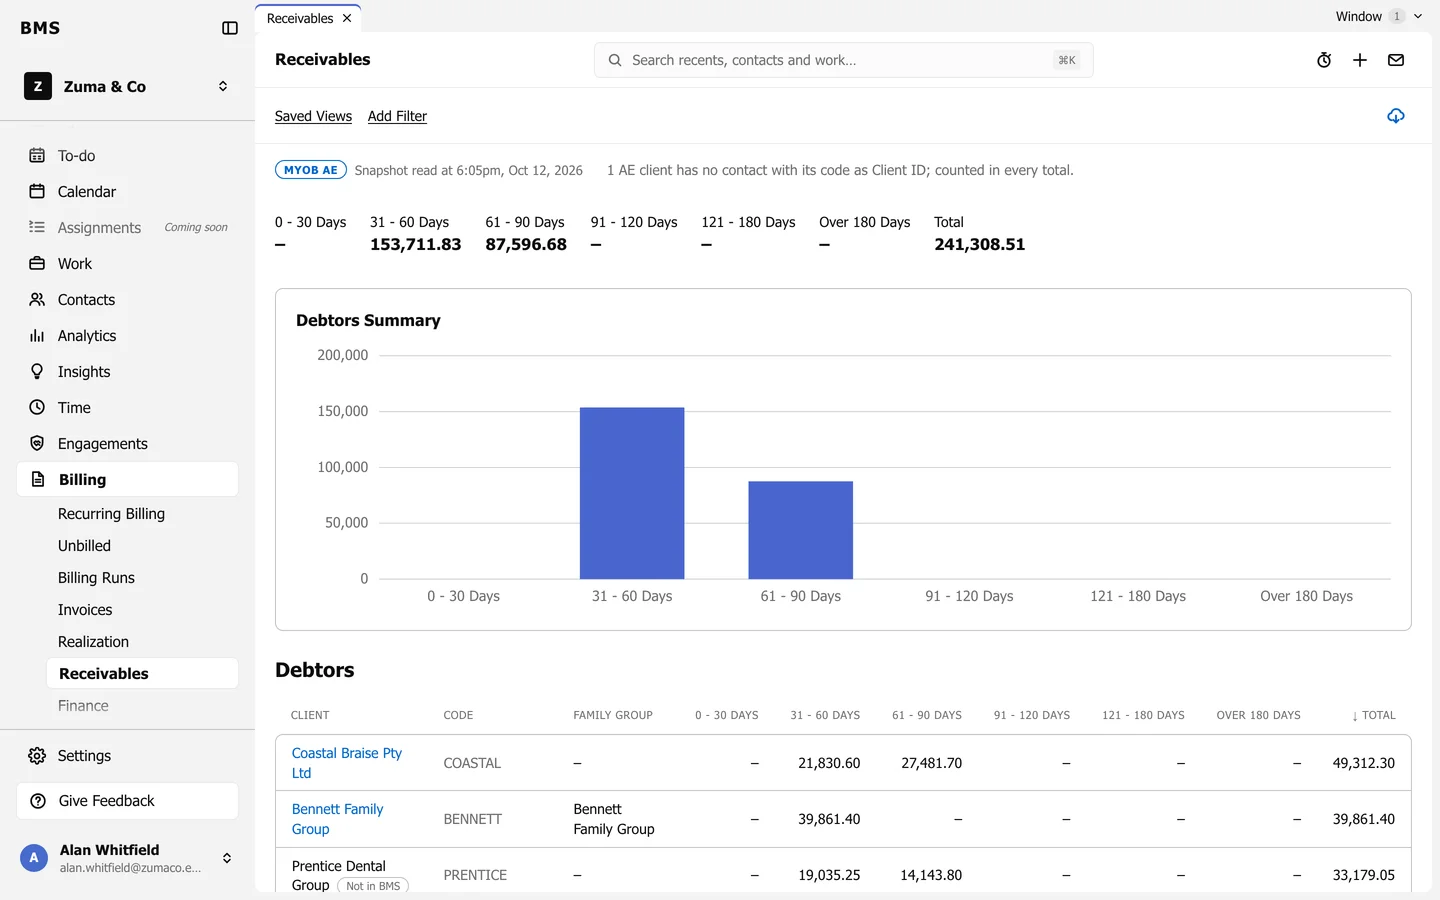Open Billing Runs page
Viewport: 1440px width, 900px height.
(96, 578)
